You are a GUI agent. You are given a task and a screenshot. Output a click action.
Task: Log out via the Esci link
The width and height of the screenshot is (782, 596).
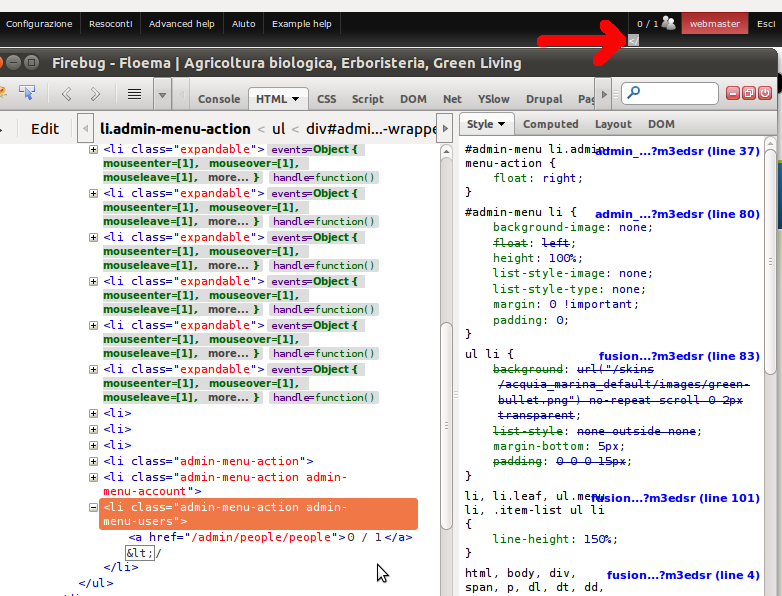click(x=766, y=24)
